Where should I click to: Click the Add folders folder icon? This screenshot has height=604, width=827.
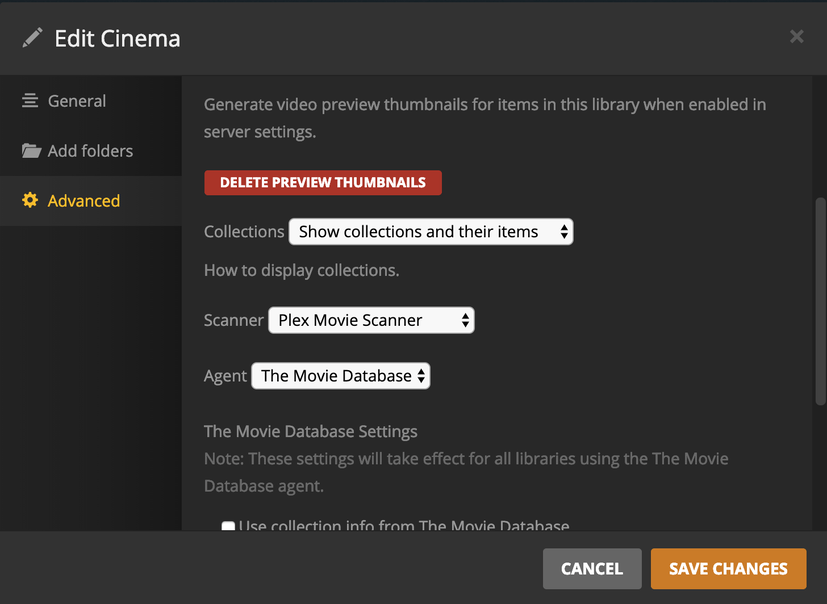point(31,151)
